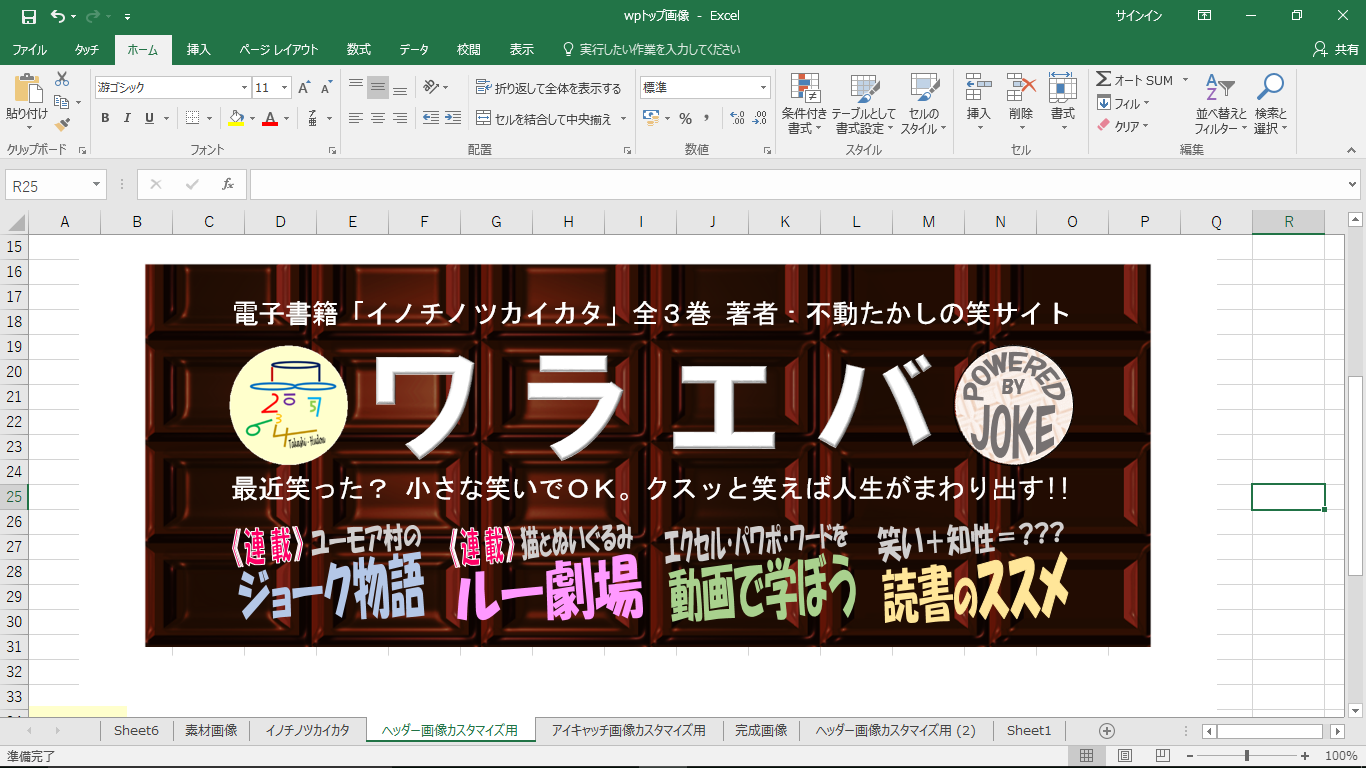Switch to the データ tab

pyautogui.click(x=414, y=49)
